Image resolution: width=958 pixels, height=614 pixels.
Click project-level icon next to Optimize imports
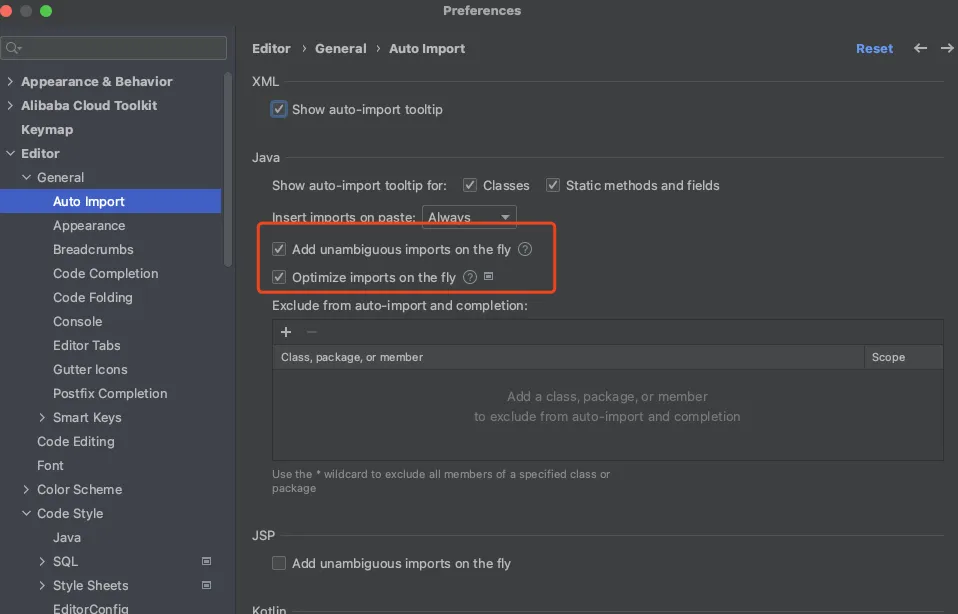(489, 277)
